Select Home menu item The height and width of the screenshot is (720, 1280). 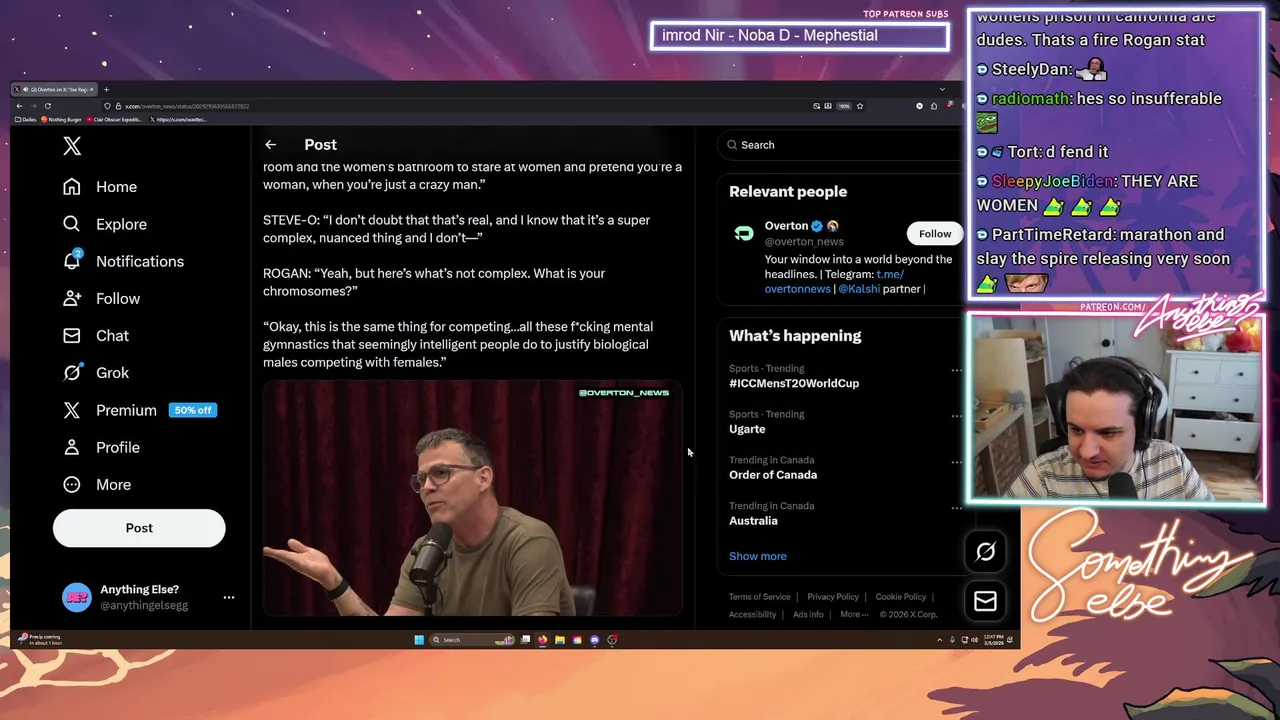pyautogui.click(x=116, y=187)
